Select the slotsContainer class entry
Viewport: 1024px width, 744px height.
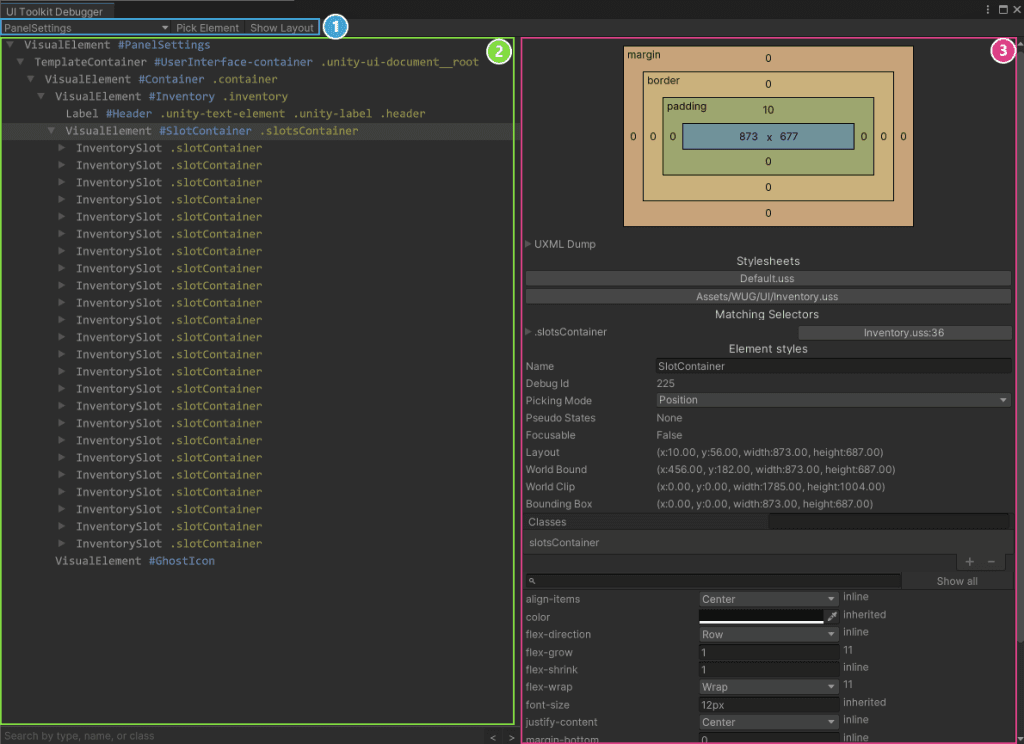pos(768,543)
